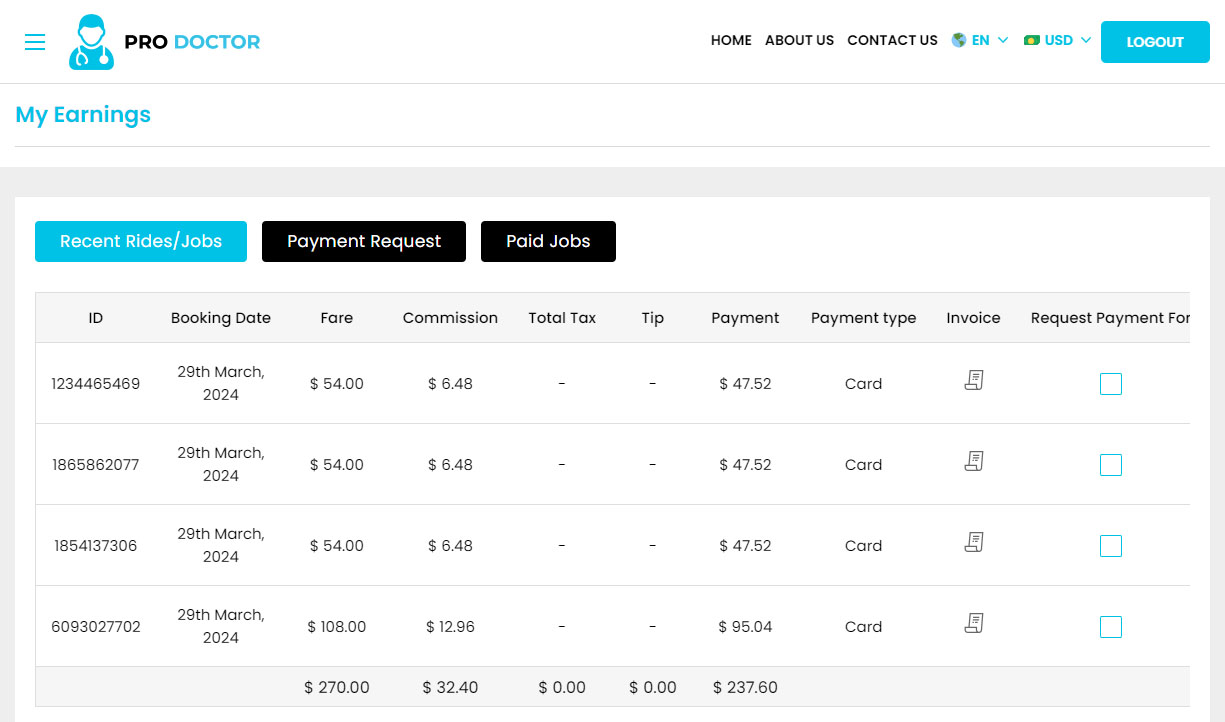Open invoice for job 1234465469

pos(974,380)
